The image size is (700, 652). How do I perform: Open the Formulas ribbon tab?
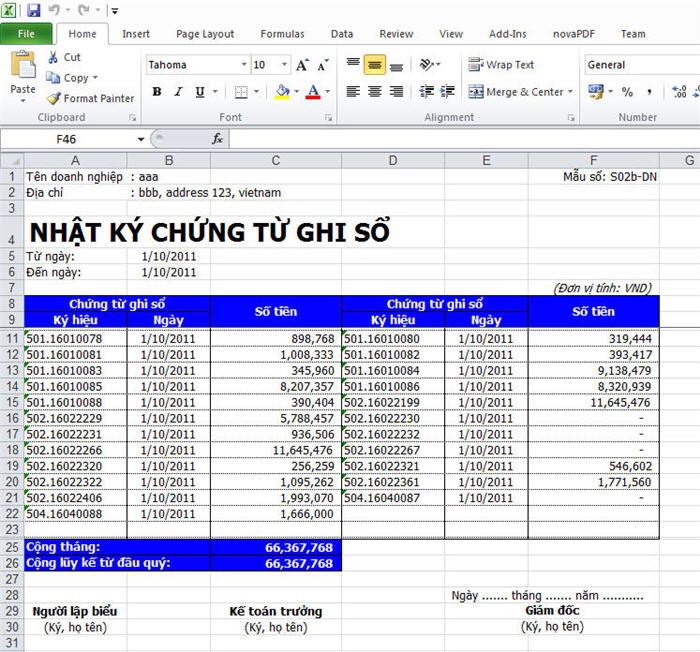[282, 34]
